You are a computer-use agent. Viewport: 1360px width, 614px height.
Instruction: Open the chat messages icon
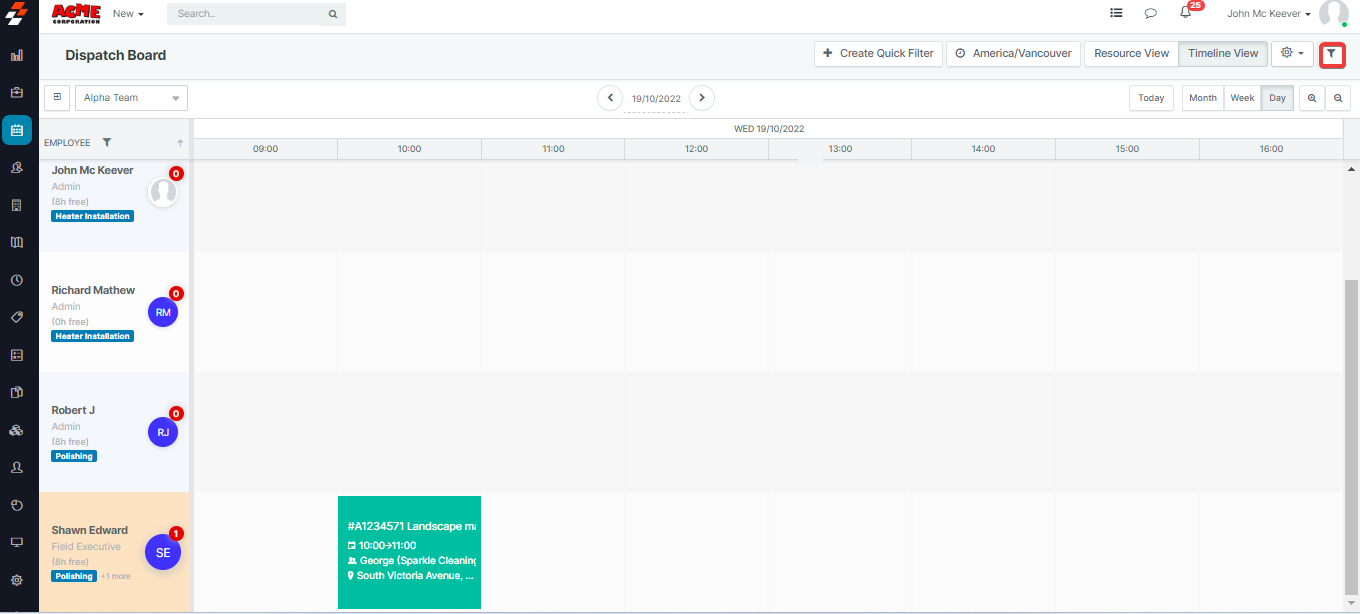coord(1150,13)
